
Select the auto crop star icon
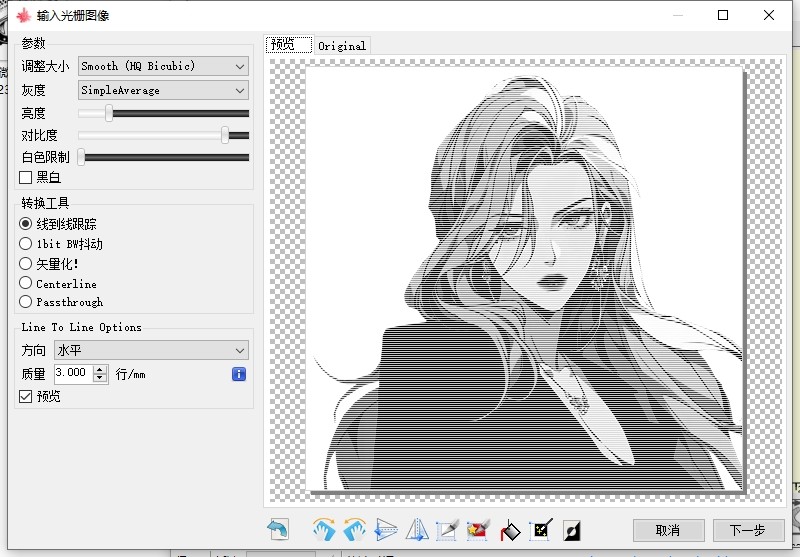tap(478, 529)
